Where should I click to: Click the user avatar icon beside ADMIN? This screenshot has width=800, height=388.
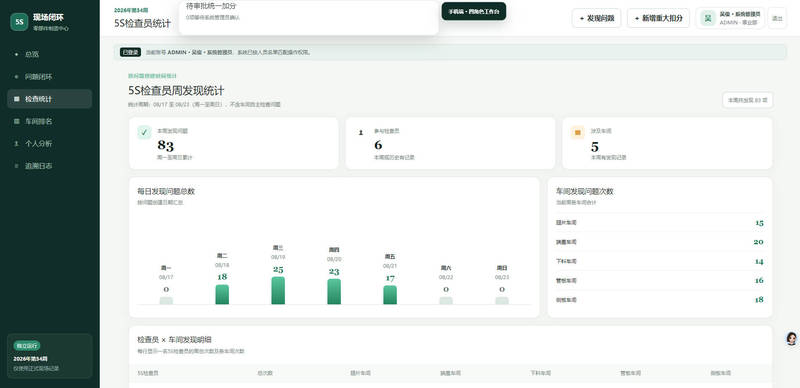point(708,18)
